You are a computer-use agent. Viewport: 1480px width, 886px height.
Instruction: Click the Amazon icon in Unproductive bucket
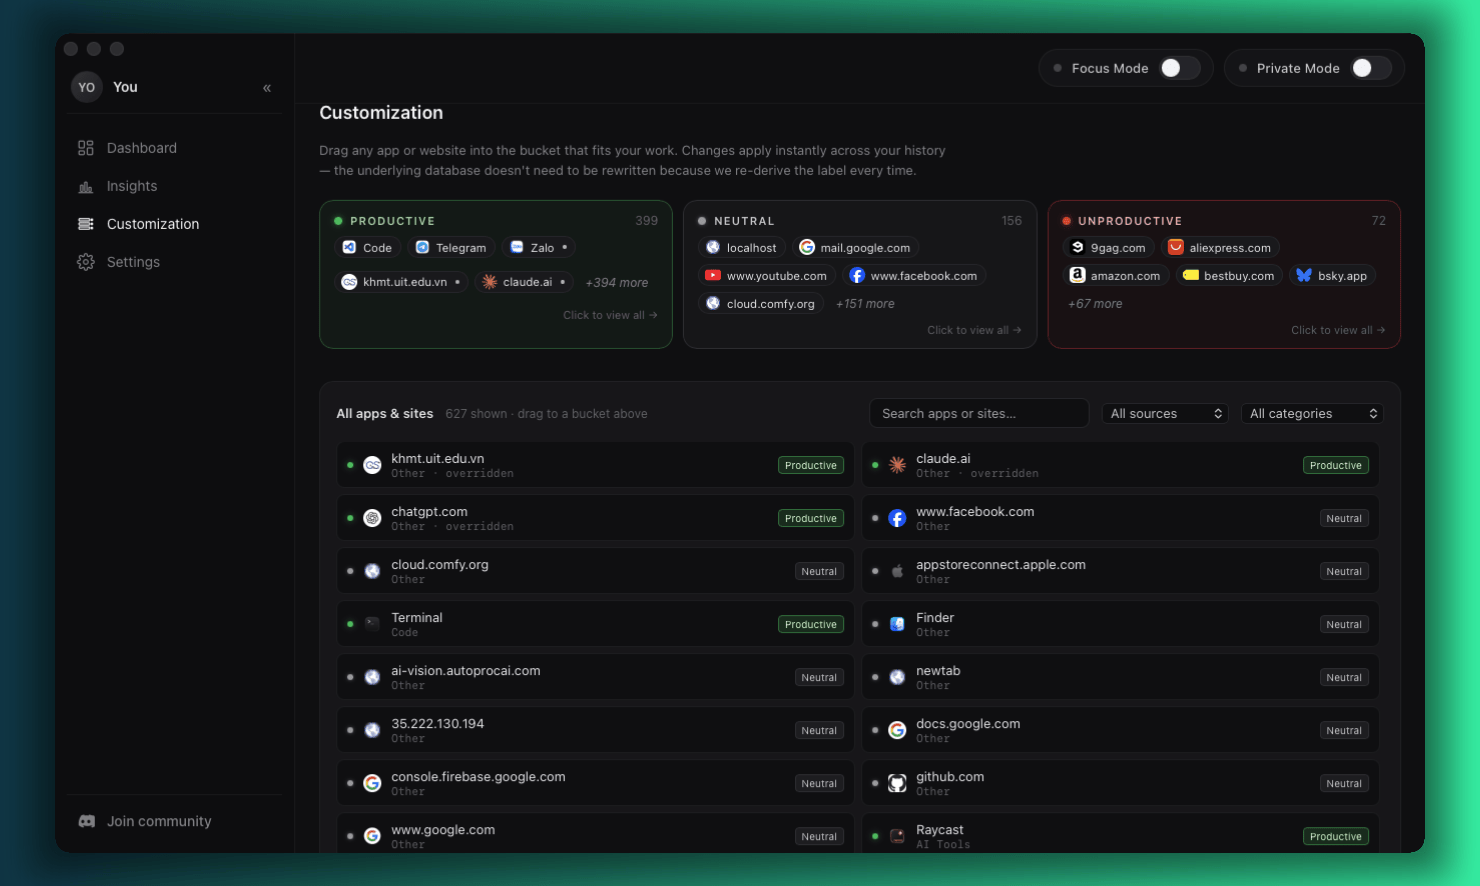point(1077,276)
